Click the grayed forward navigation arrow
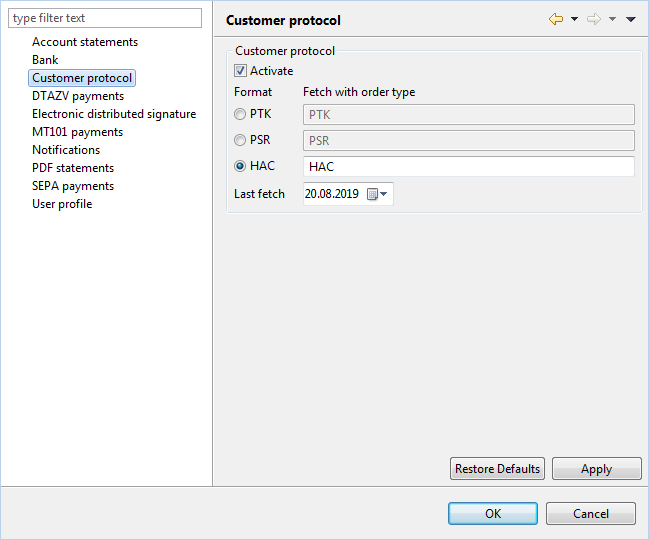649x540 pixels. pyautogui.click(x=594, y=19)
